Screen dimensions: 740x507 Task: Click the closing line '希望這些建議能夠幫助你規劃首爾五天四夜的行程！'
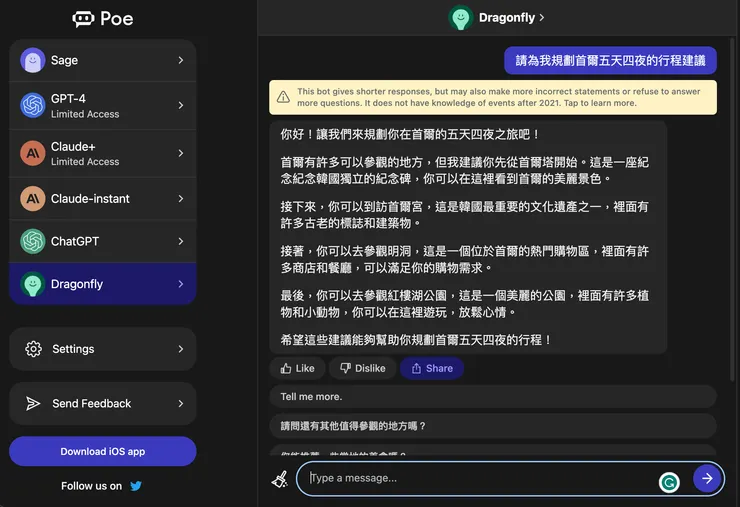[x=416, y=340]
